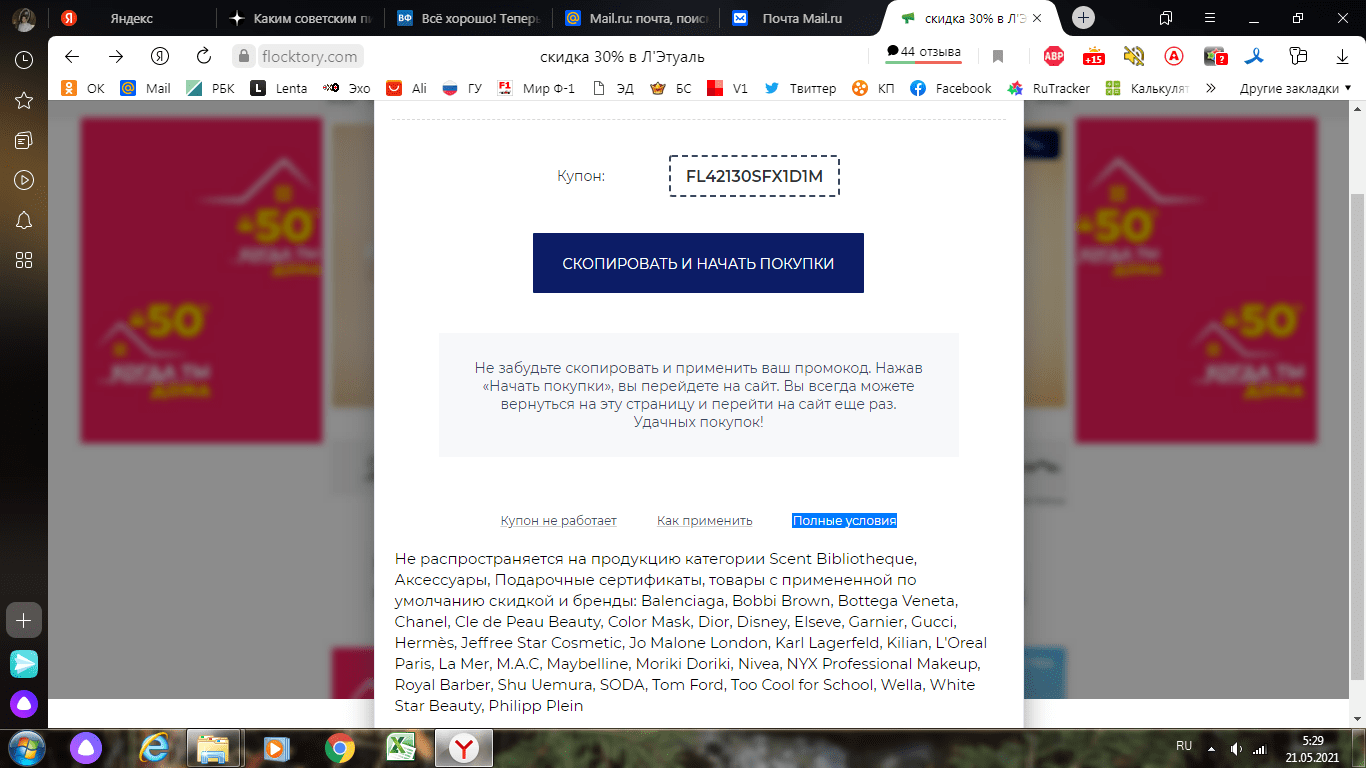Open the +15 crown extension icon
The height and width of the screenshot is (768, 1366).
[1093, 56]
